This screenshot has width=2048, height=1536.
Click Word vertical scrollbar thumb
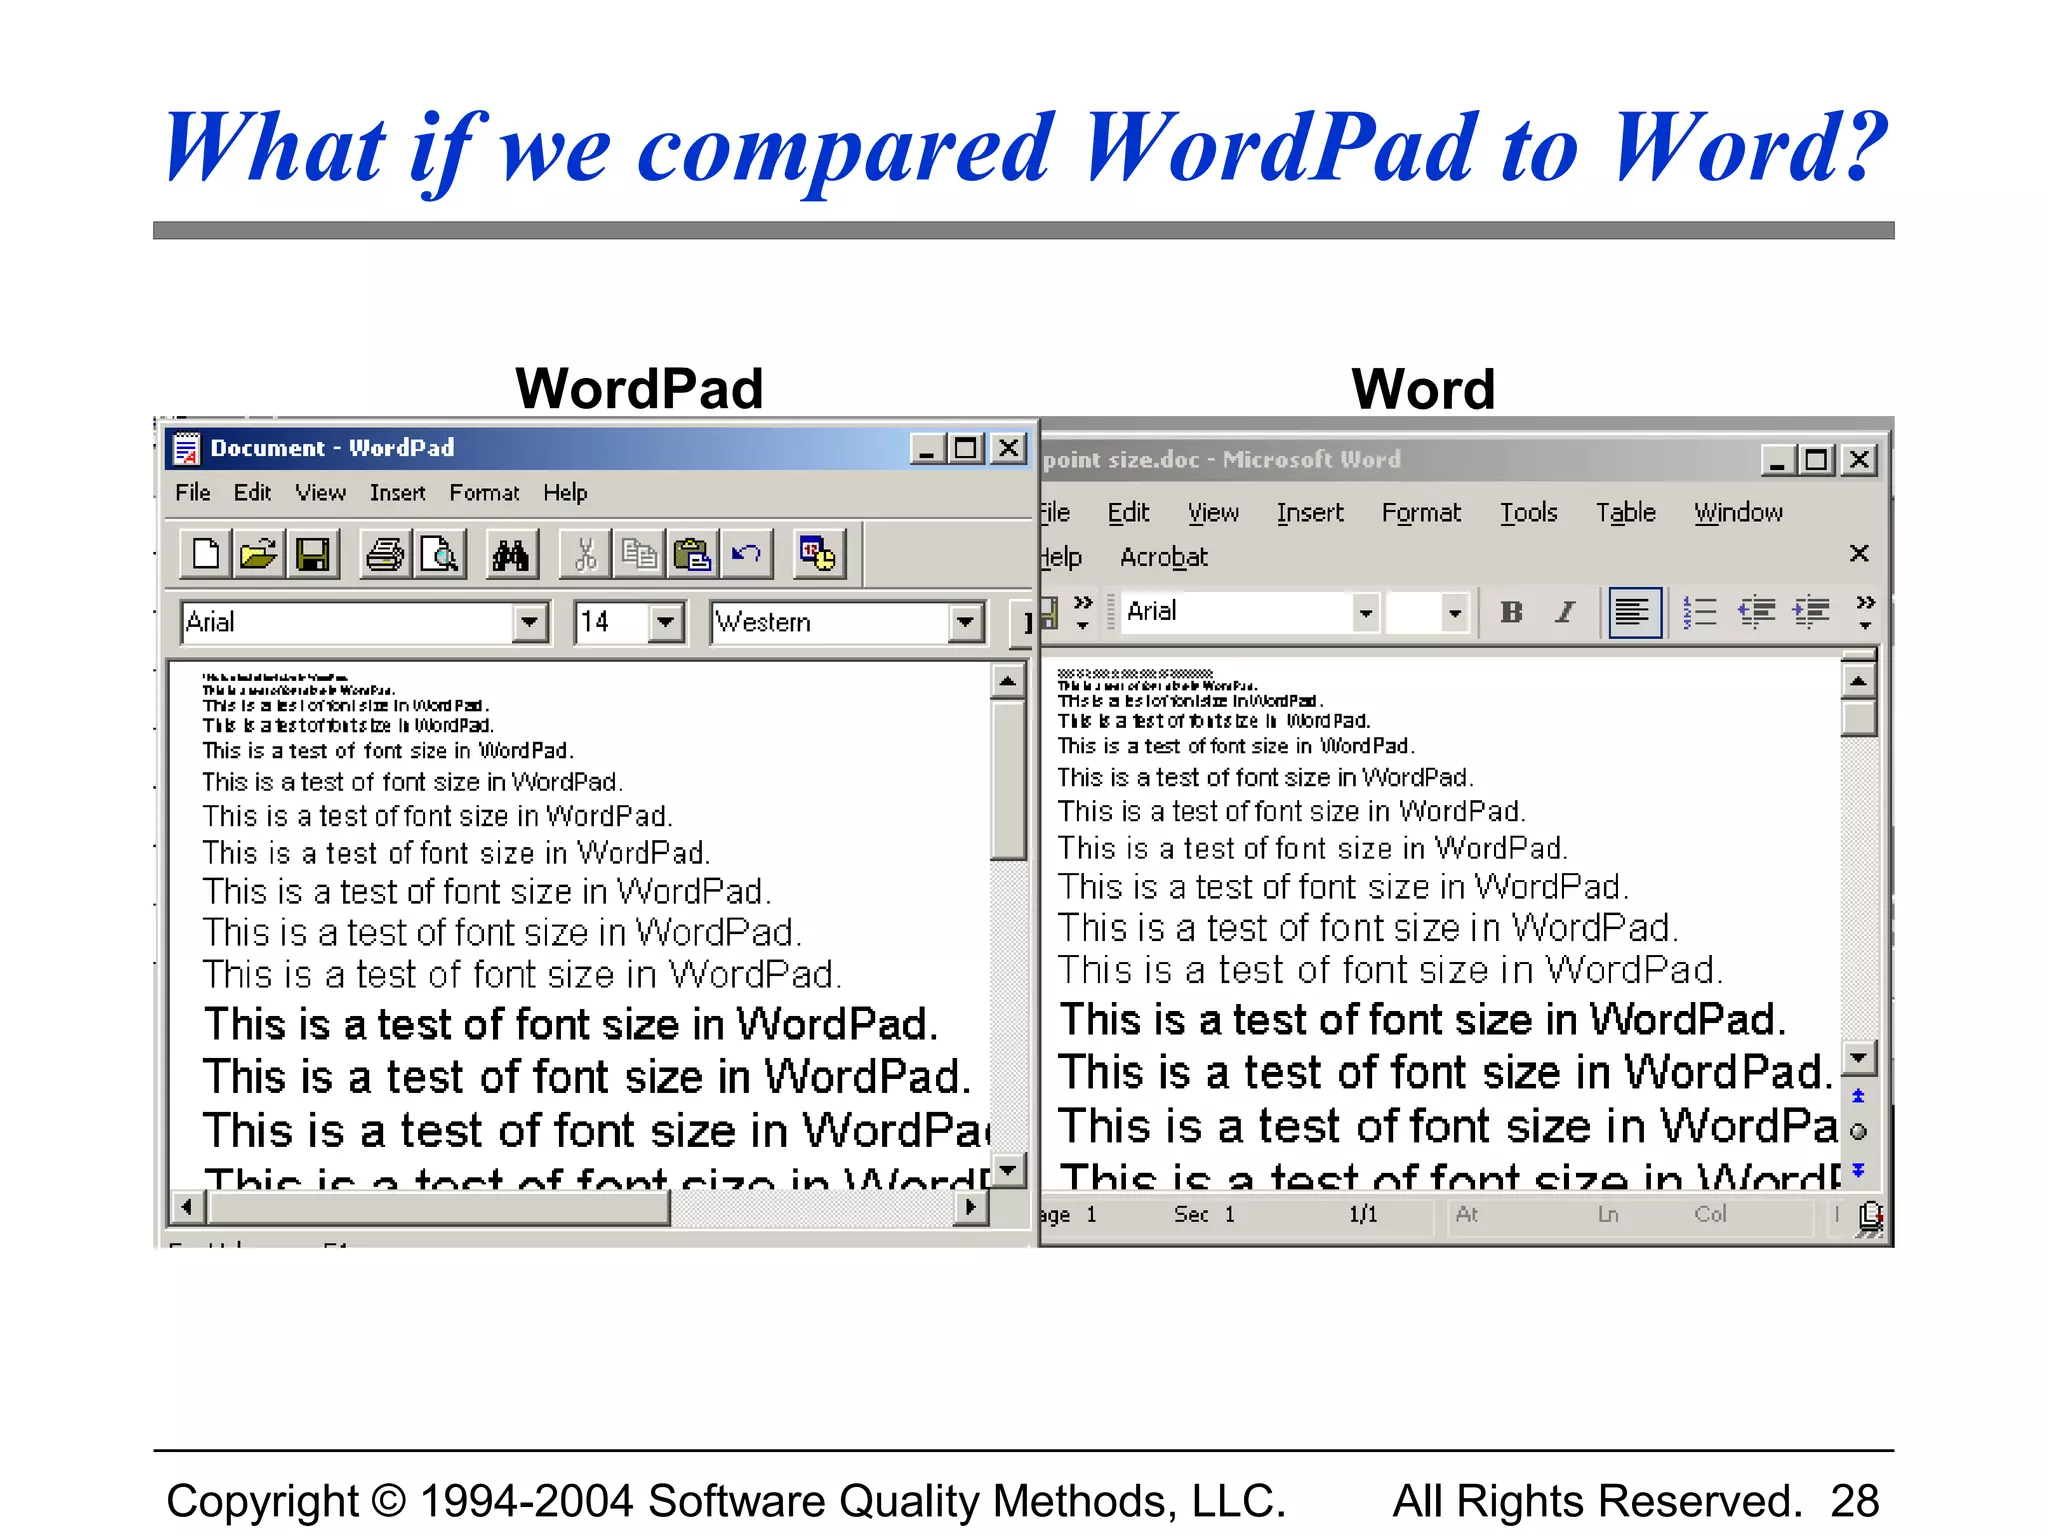pos(1859,718)
